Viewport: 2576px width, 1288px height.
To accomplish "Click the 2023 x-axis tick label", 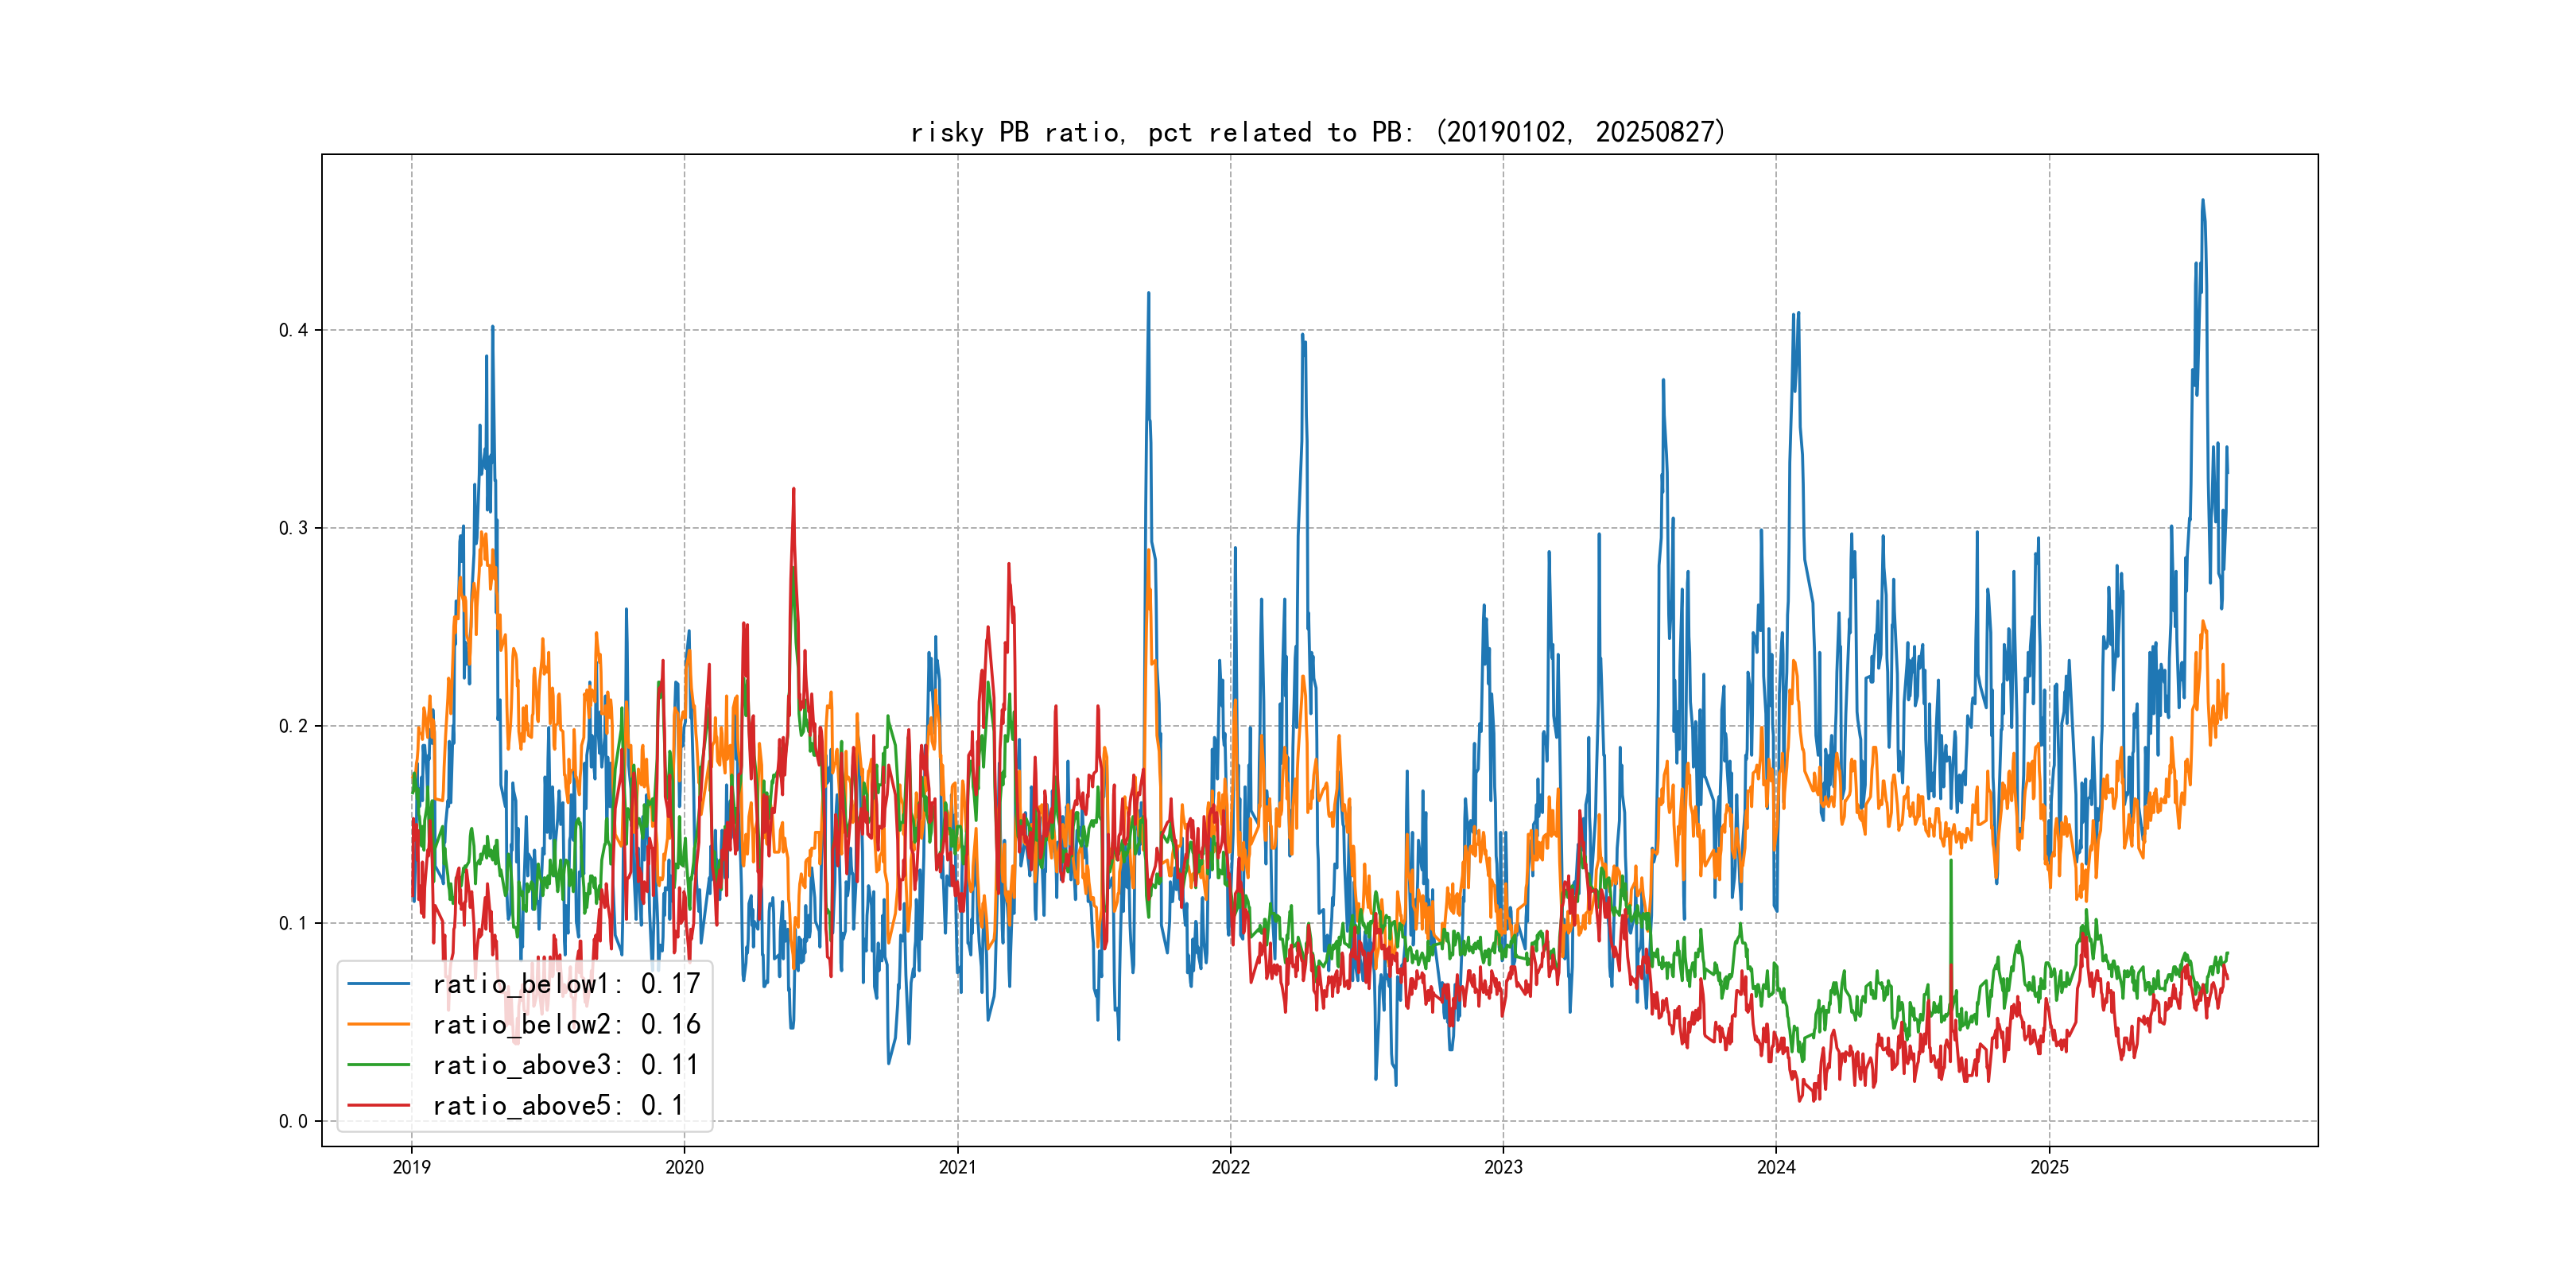I will click(x=1503, y=1167).
